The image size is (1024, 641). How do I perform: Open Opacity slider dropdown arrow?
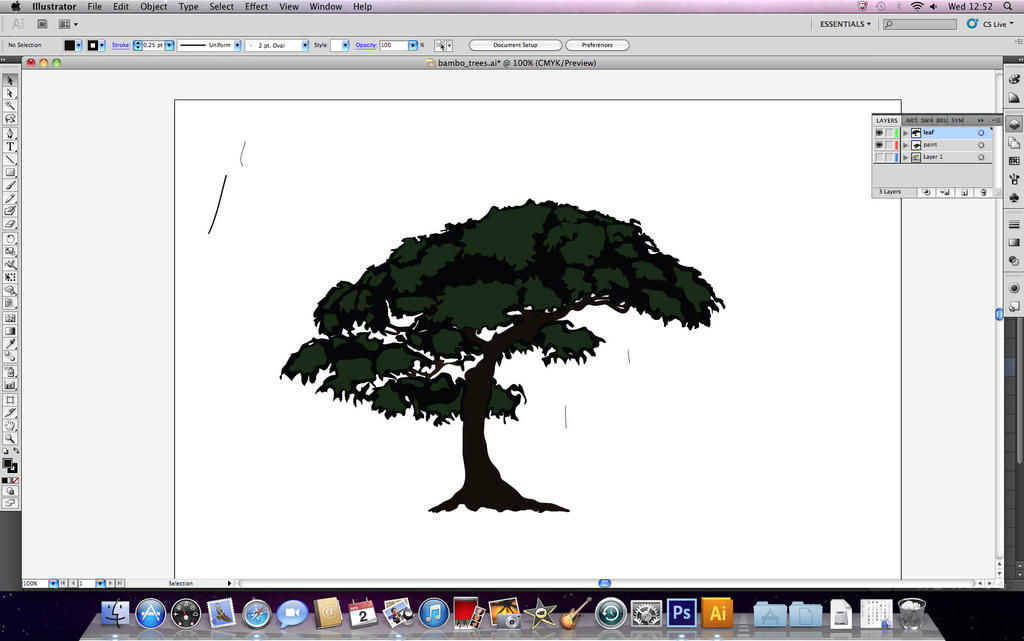pyautogui.click(x=413, y=45)
